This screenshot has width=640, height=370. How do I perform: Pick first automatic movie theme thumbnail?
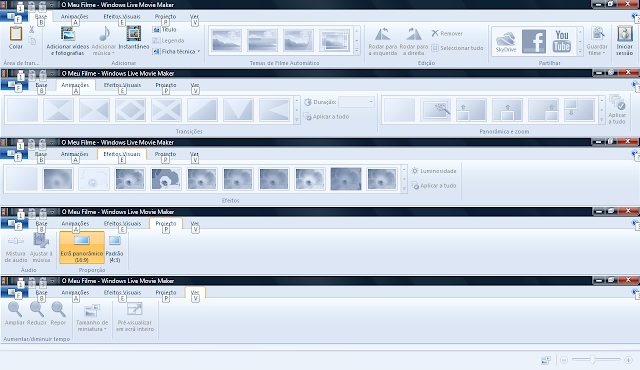coord(227,40)
